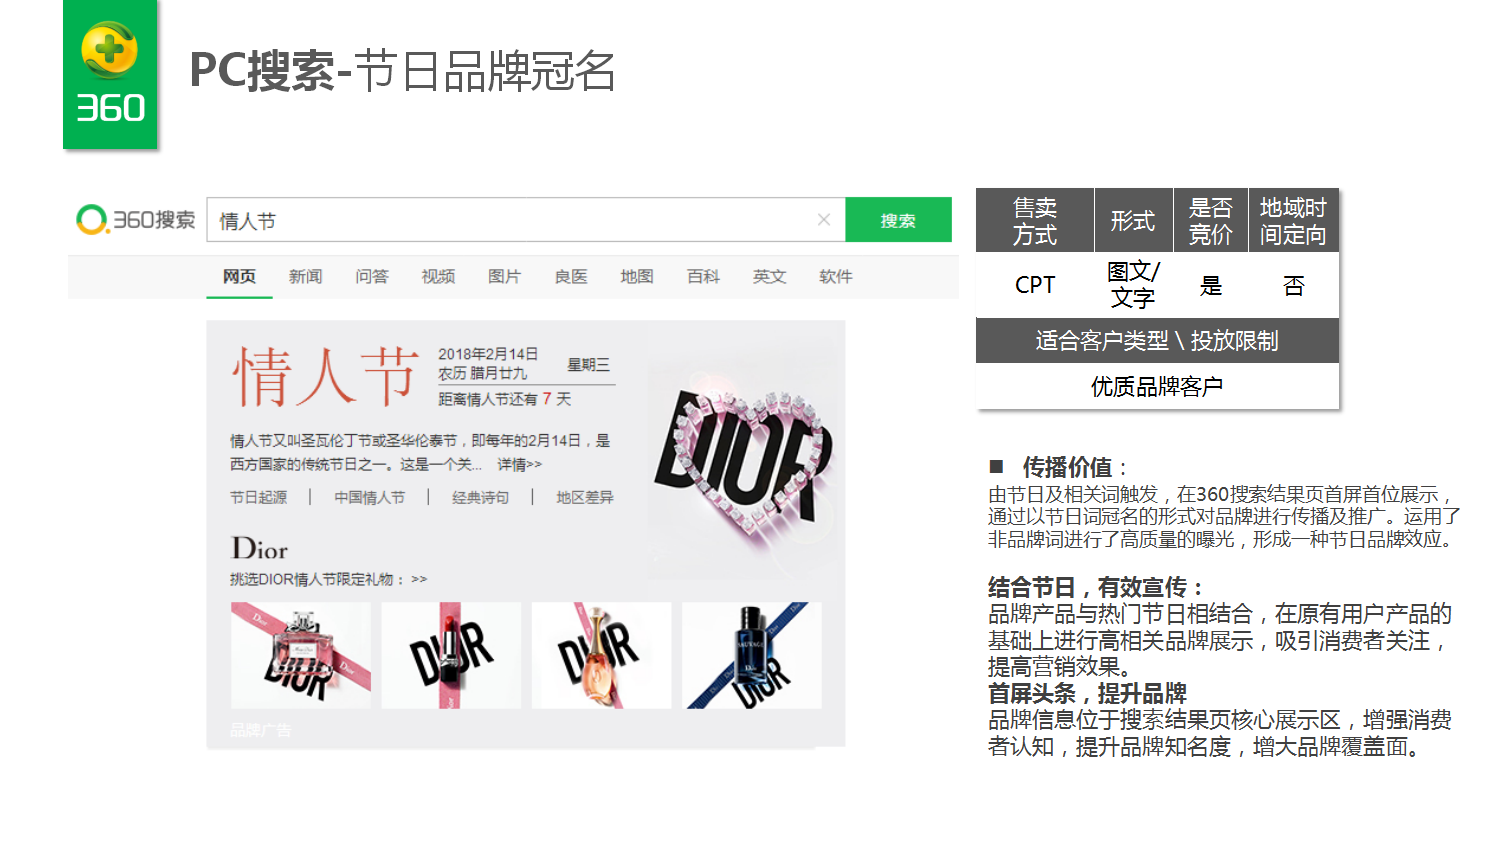Click the CPT table cell

pos(1035,285)
